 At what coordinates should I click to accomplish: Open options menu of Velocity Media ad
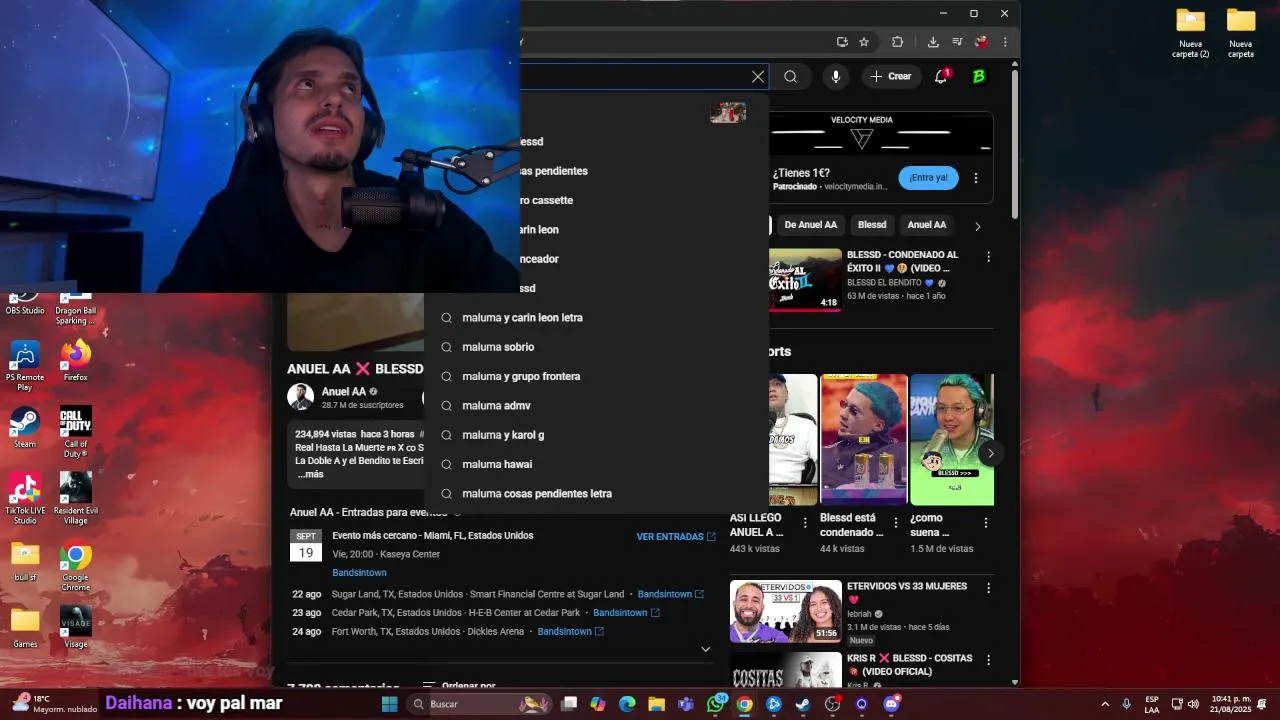[x=976, y=179]
